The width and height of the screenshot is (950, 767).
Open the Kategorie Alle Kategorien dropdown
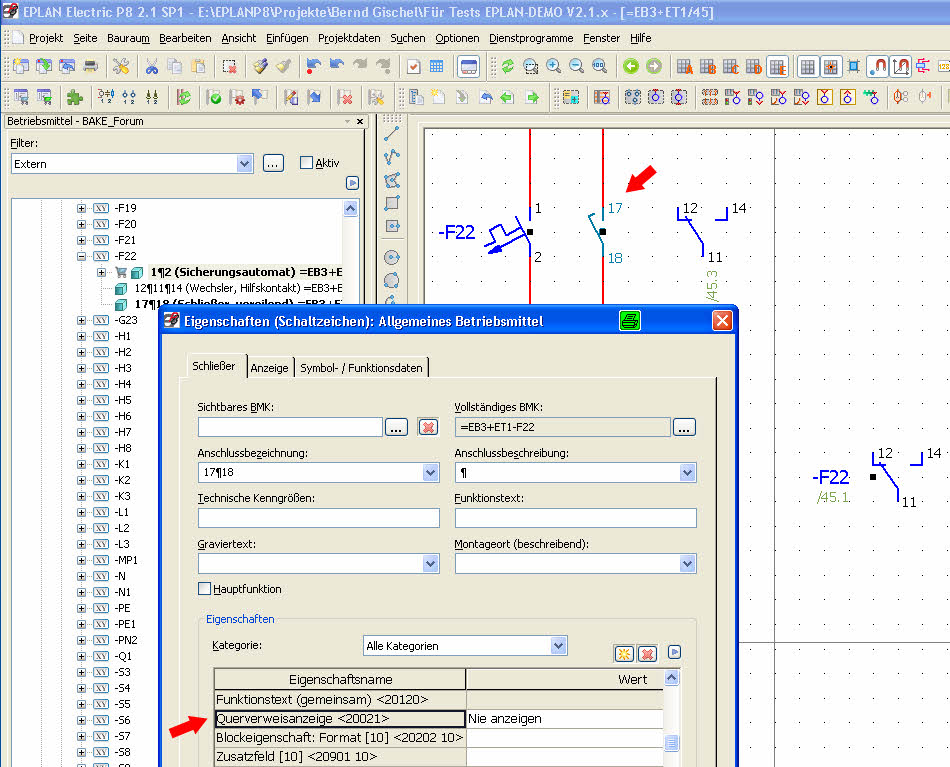pos(559,646)
